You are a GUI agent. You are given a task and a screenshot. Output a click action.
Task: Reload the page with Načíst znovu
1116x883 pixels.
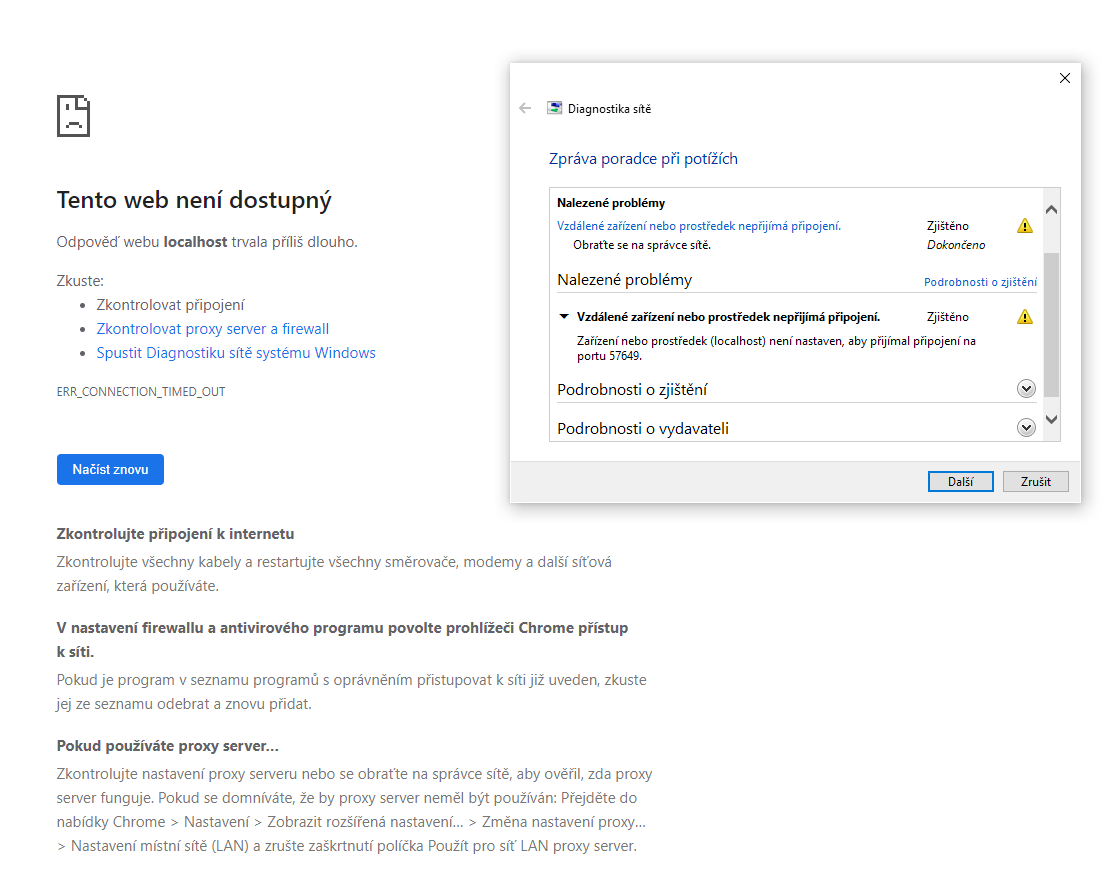click(110, 469)
